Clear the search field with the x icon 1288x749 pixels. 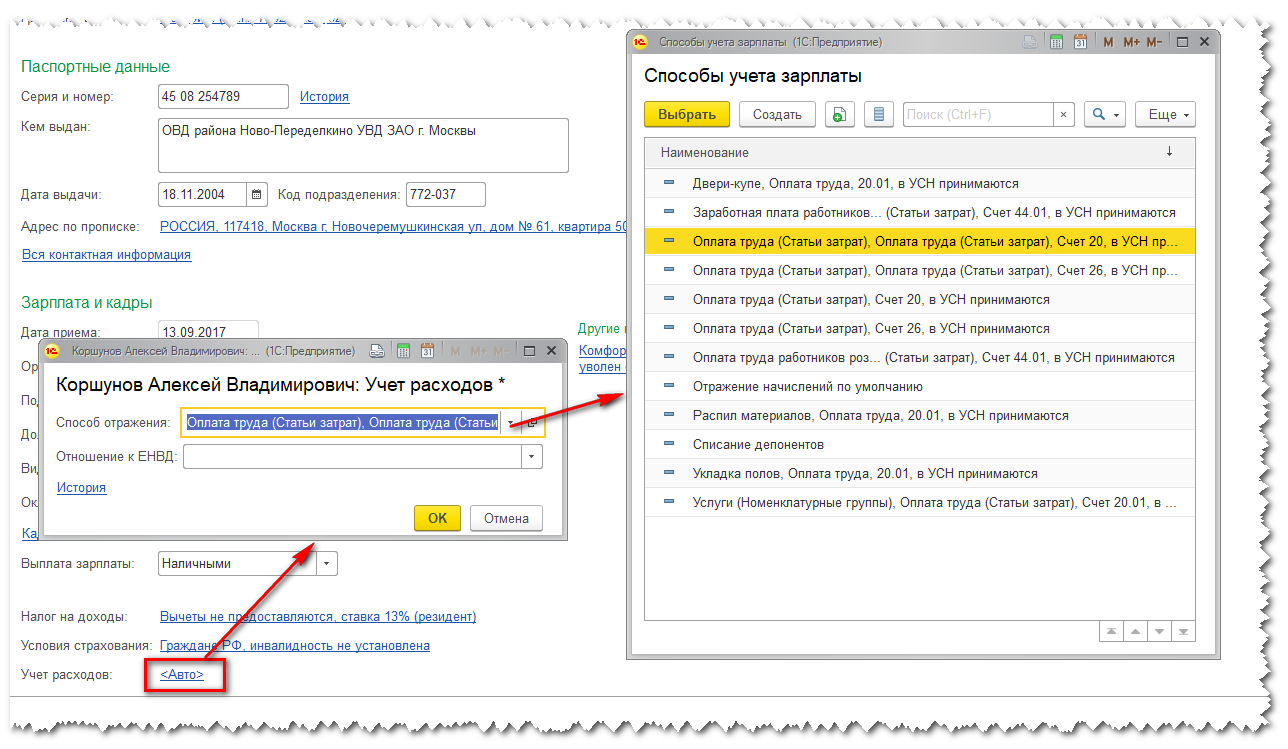1064,114
